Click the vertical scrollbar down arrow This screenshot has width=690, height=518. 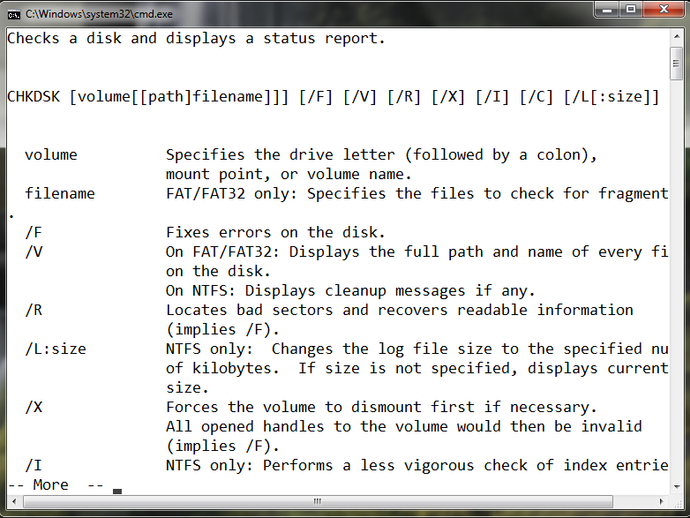(677, 486)
